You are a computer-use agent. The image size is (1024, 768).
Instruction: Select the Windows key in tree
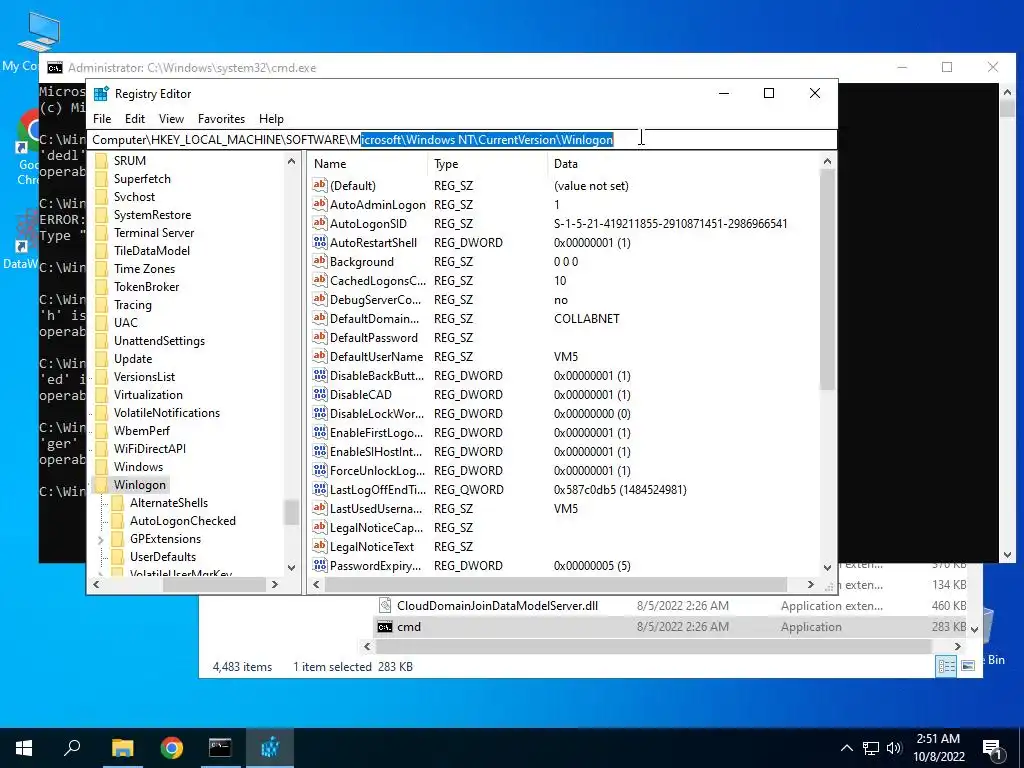pos(138,467)
